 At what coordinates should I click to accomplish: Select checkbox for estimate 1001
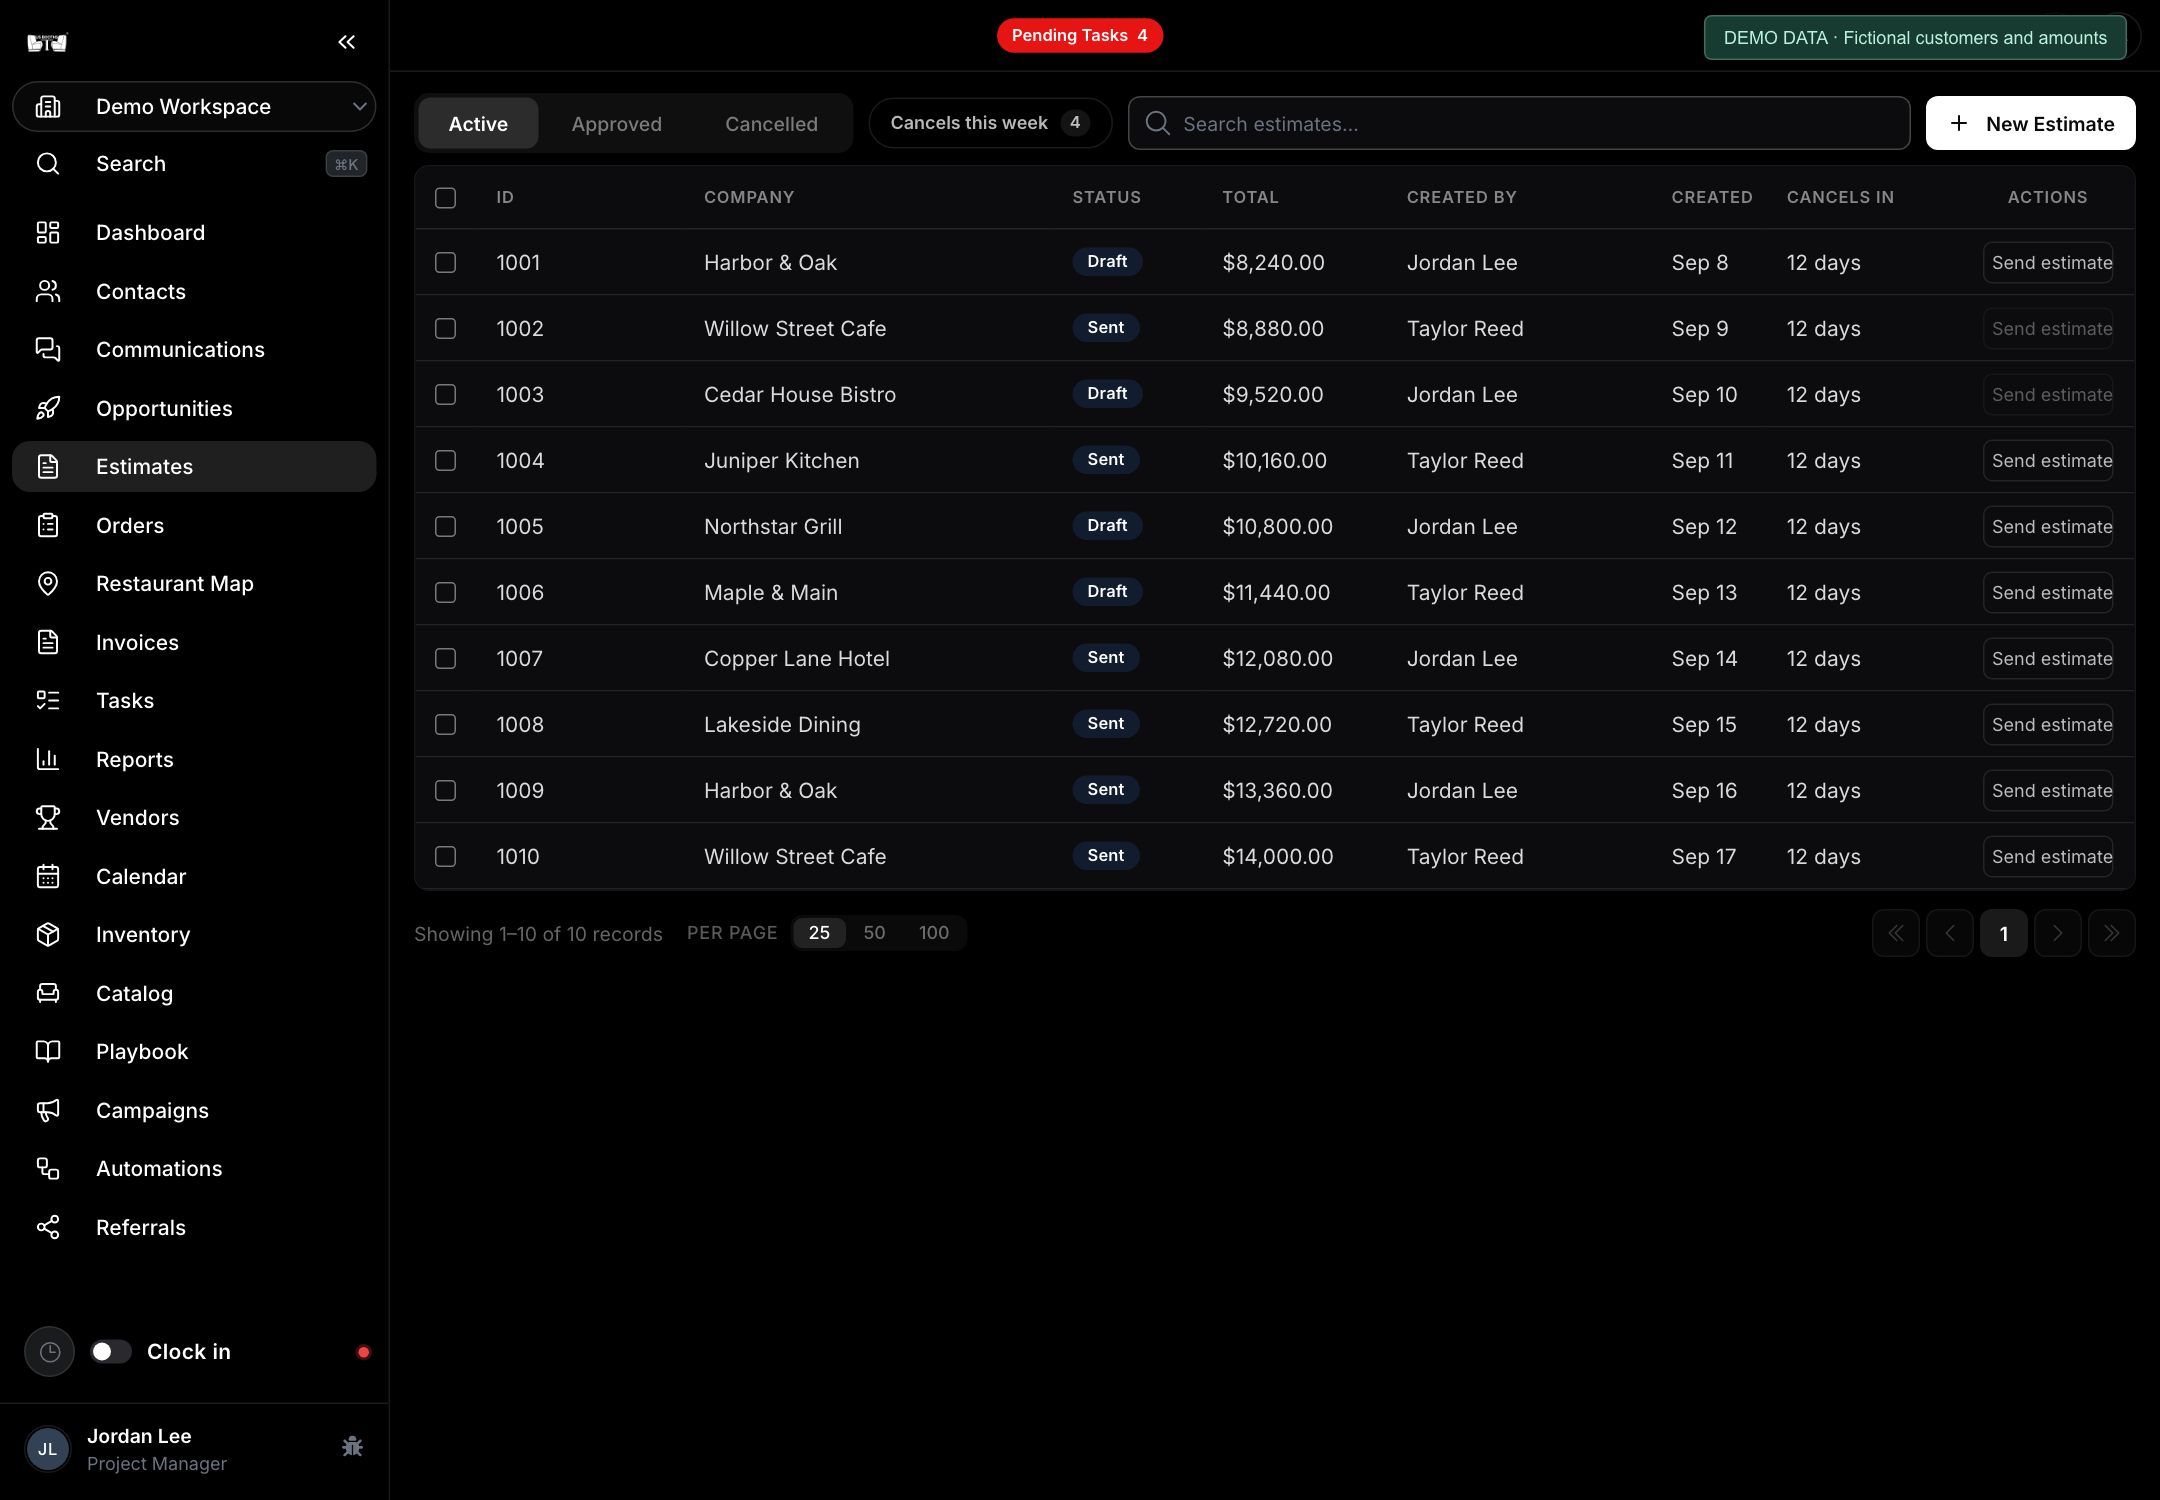(x=446, y=263)
